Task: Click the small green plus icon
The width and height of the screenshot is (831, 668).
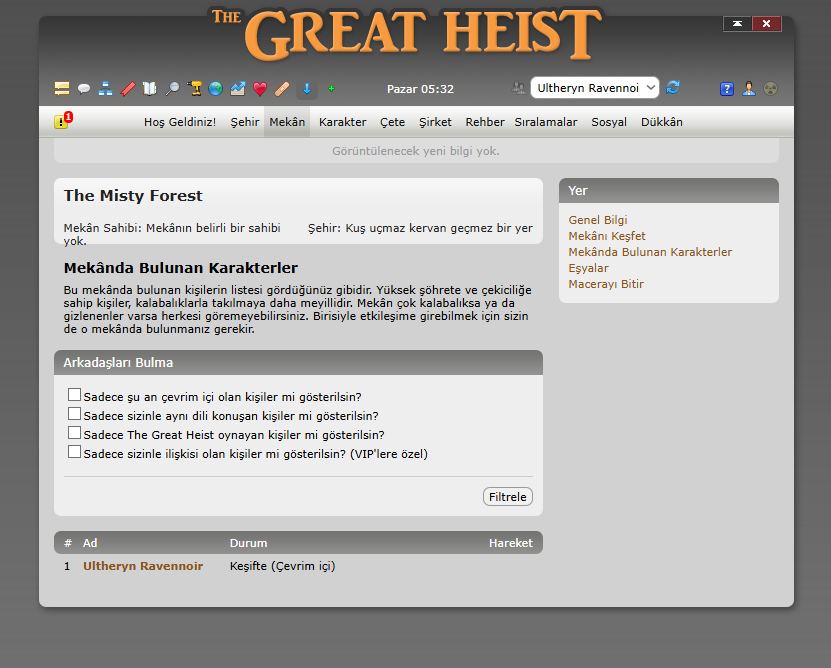Action: [331, 89]
